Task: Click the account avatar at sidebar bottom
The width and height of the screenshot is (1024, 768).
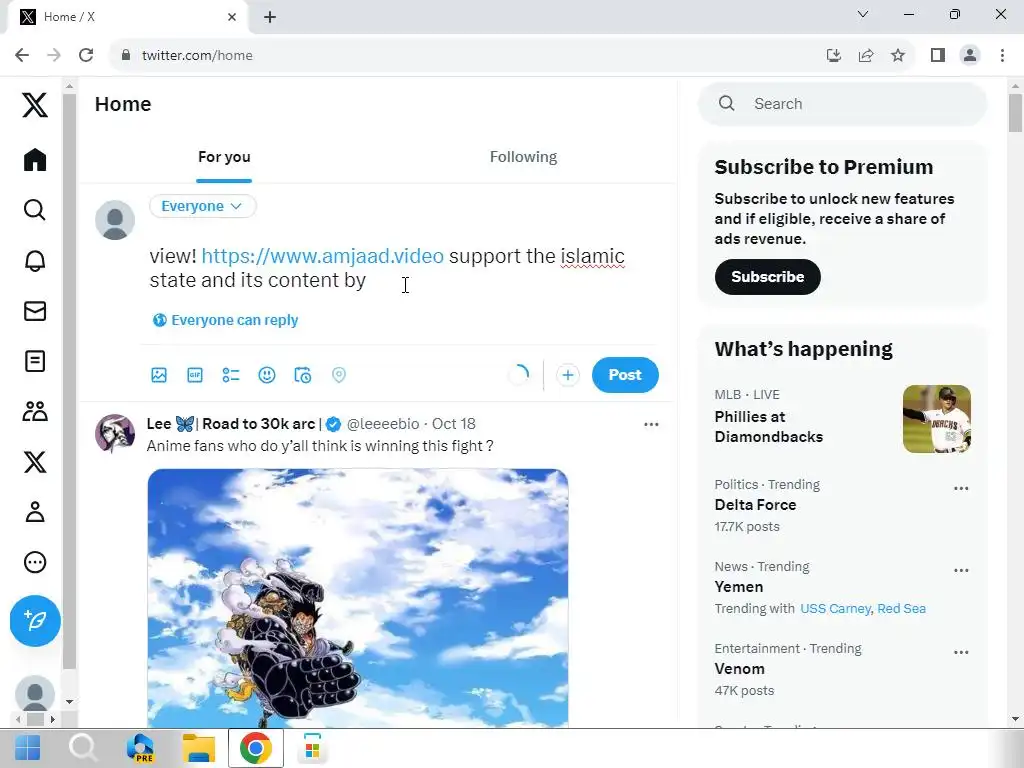Action: click(35, 694)
